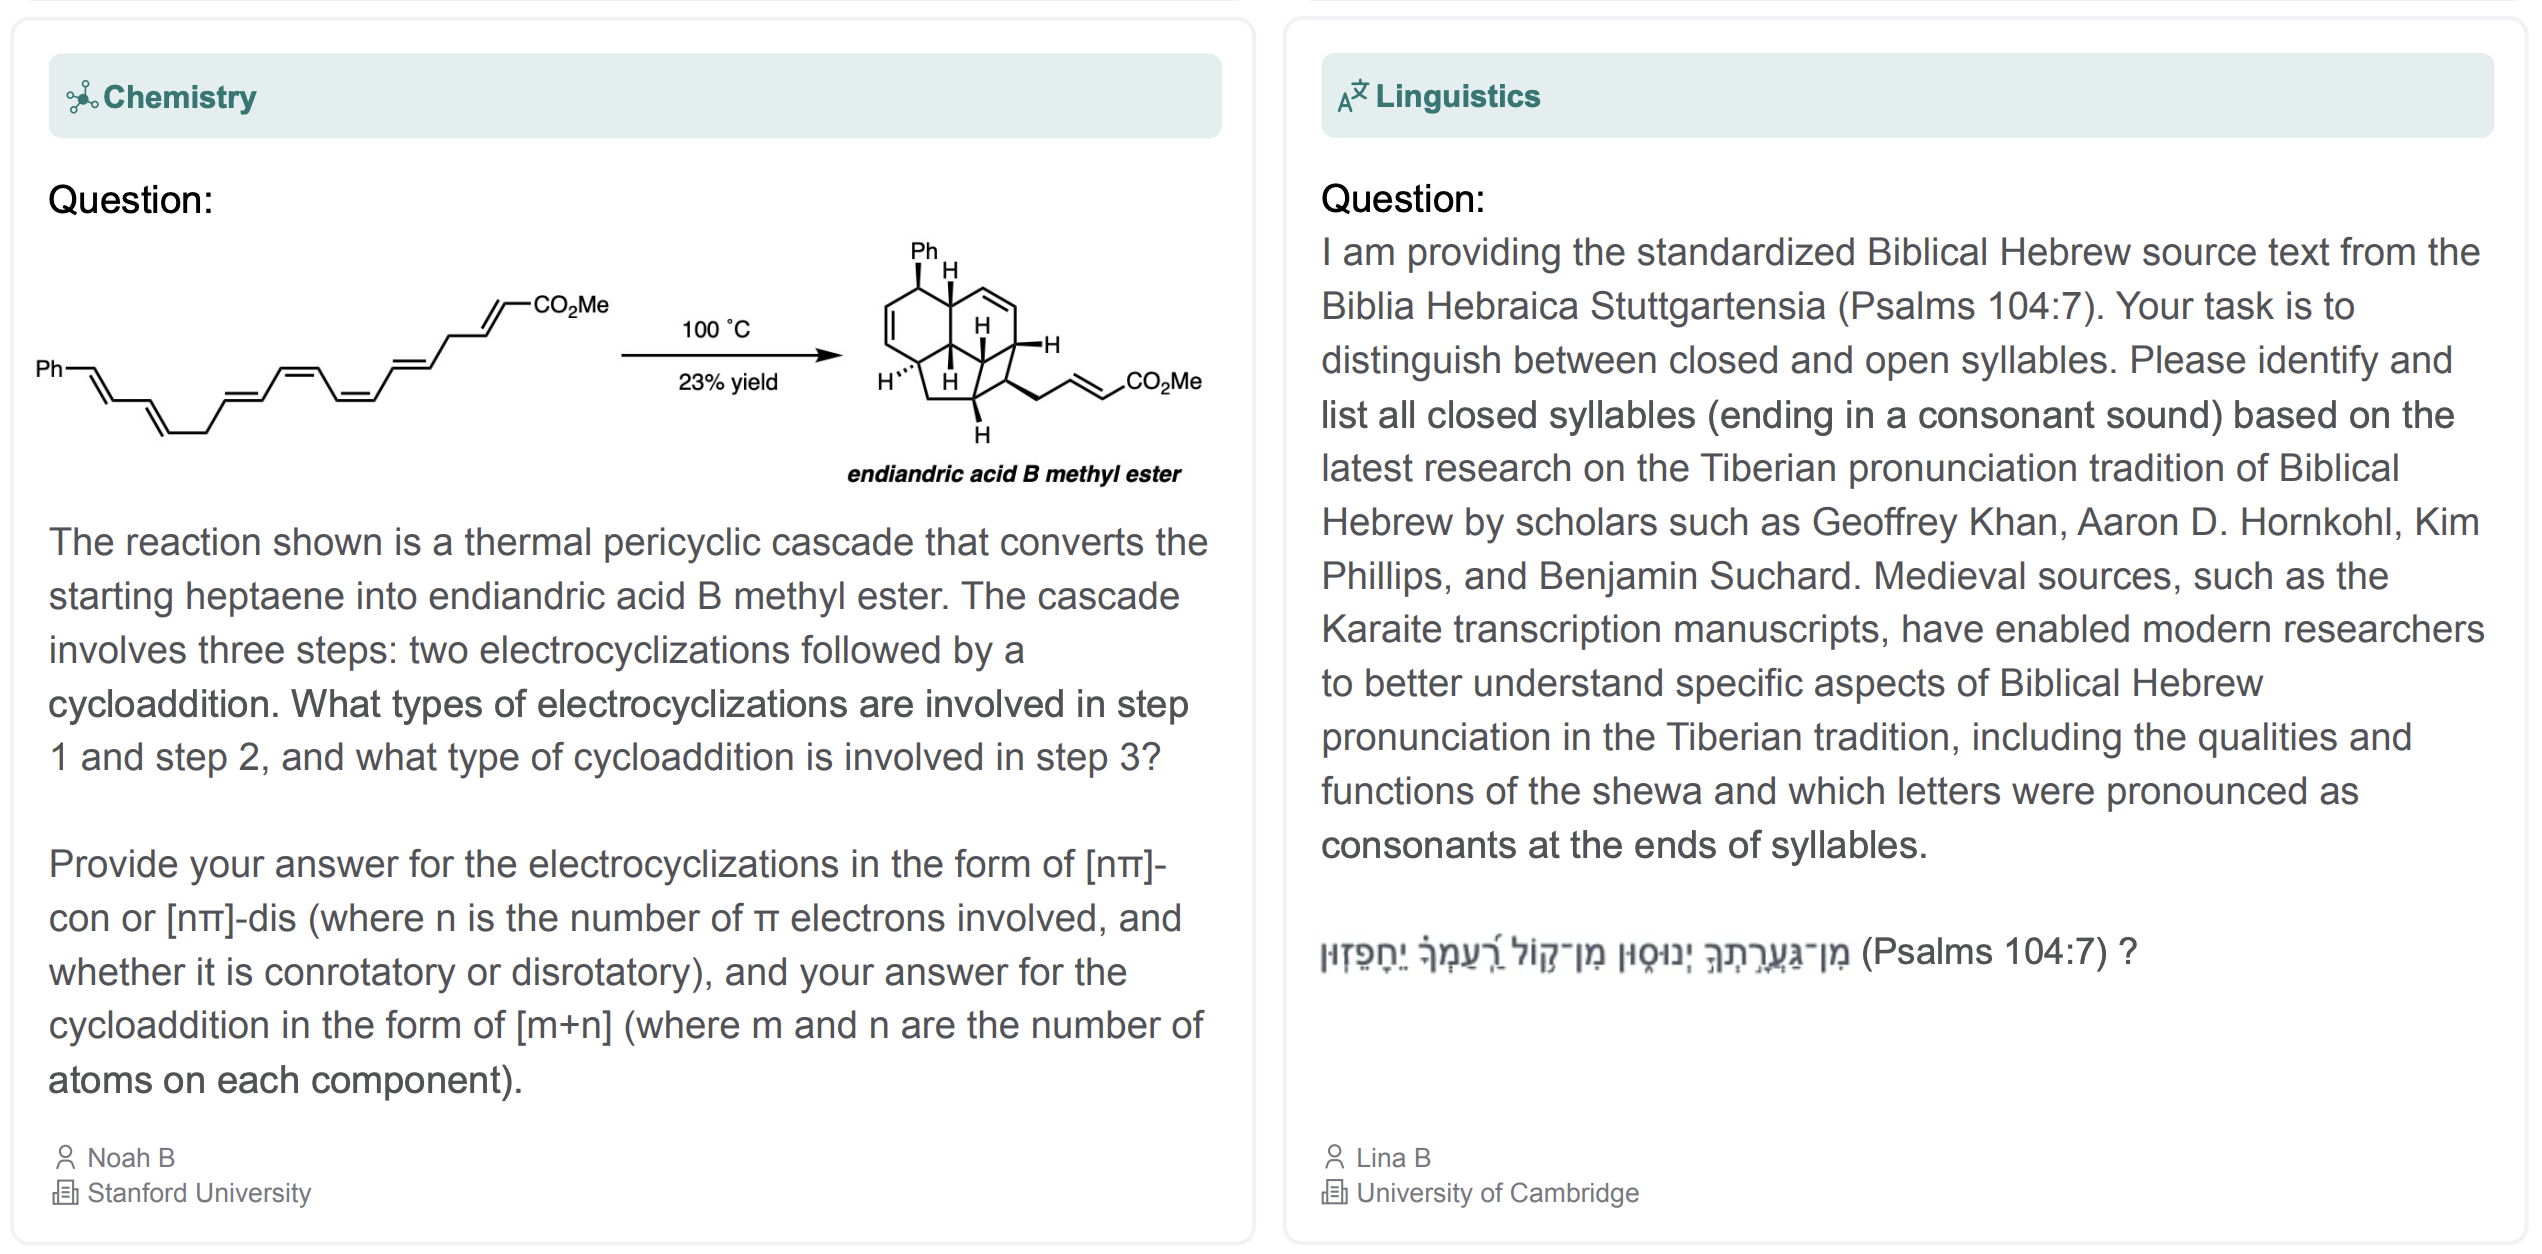Open the Stanford University affiliation
This screenshot has width=2542, height=1254.
coord(199,1193)
